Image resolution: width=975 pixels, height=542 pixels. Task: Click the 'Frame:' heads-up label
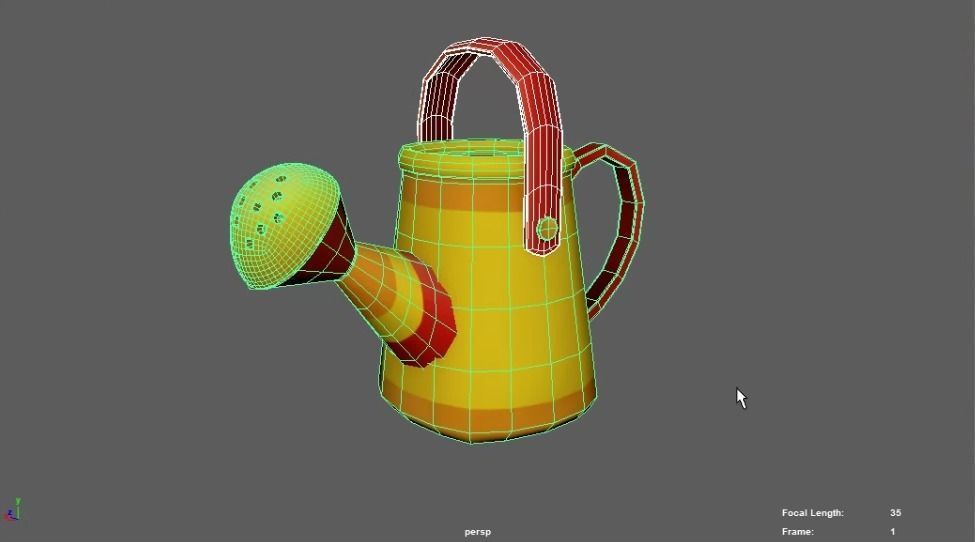click(798, 531)
